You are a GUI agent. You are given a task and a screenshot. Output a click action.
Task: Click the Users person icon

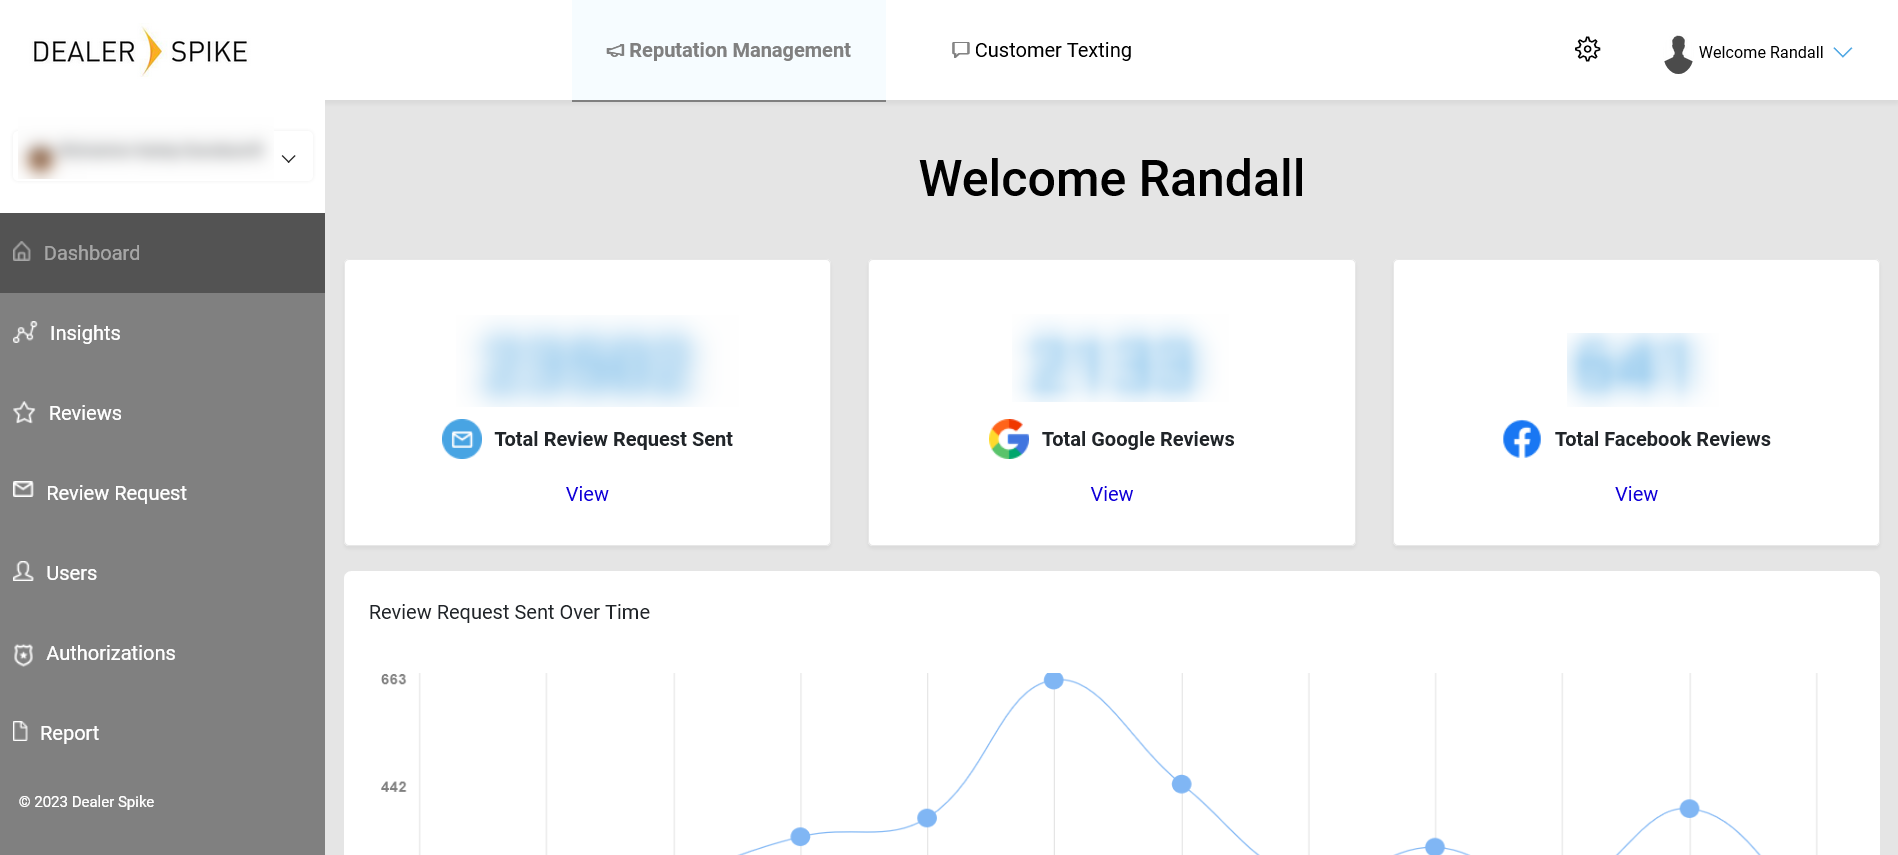click(x=23, y=571)
